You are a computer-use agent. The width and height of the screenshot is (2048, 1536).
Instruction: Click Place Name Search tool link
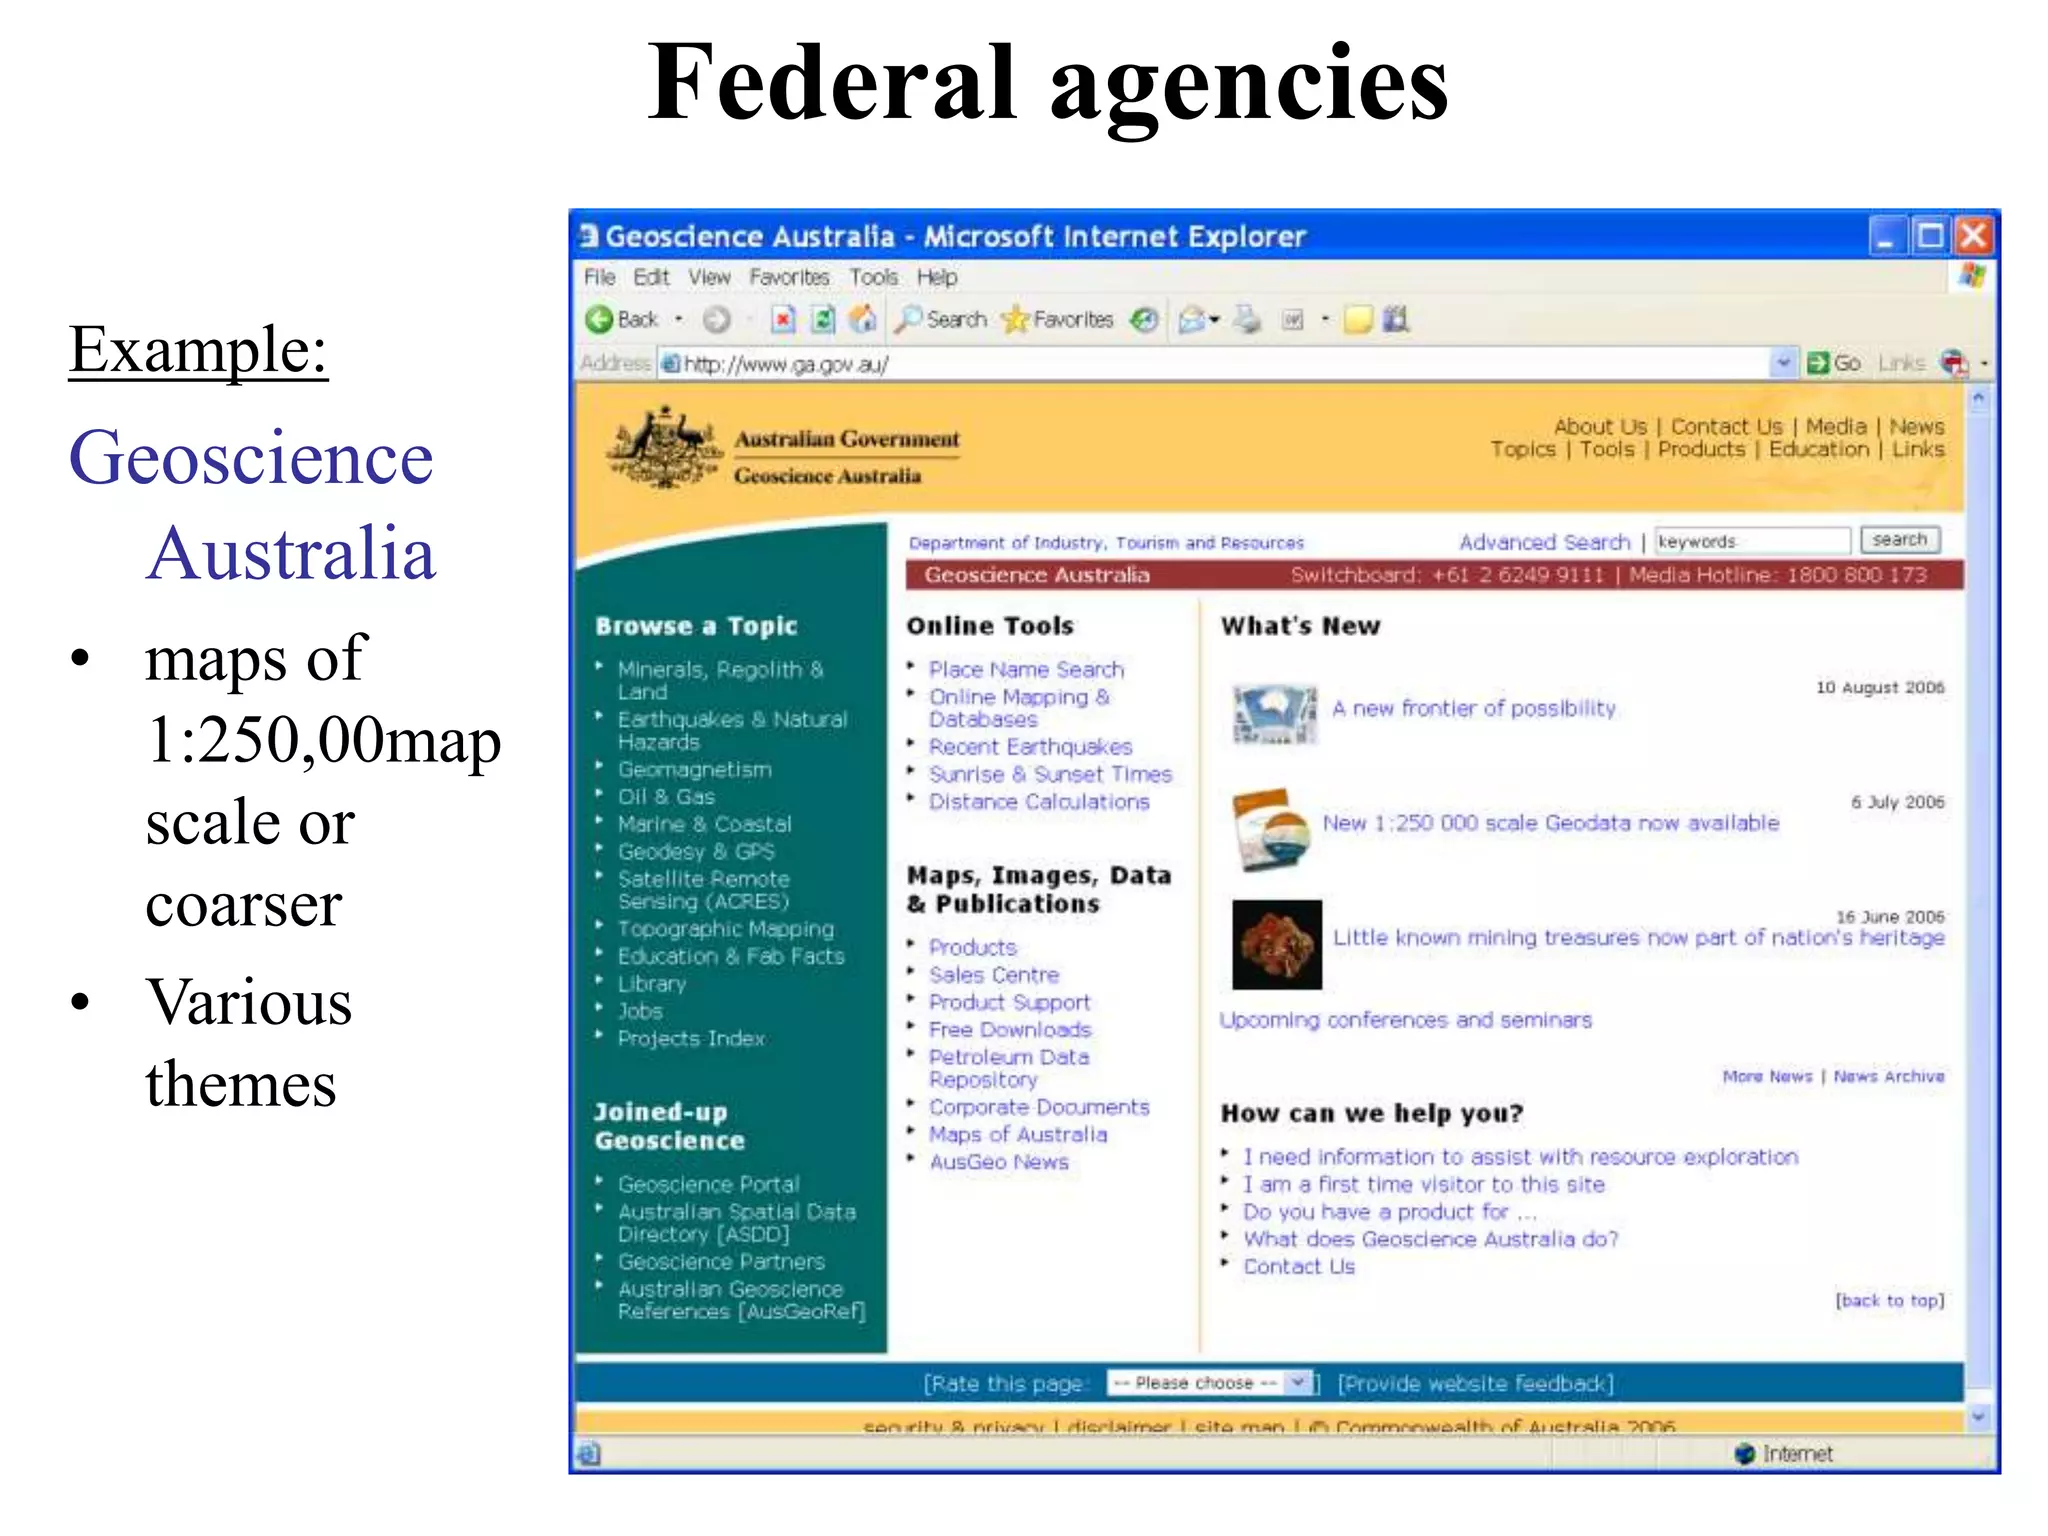[x=1026, y=670]
